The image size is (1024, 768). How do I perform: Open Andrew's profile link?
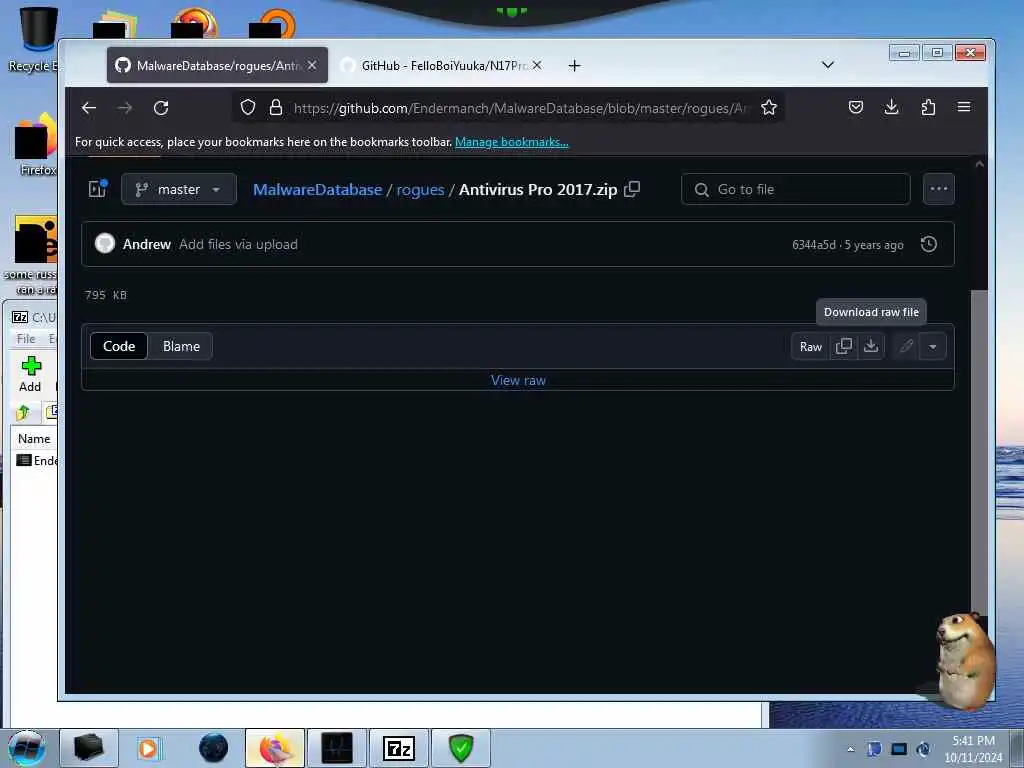pyautogui.click(x=147, y=244)
